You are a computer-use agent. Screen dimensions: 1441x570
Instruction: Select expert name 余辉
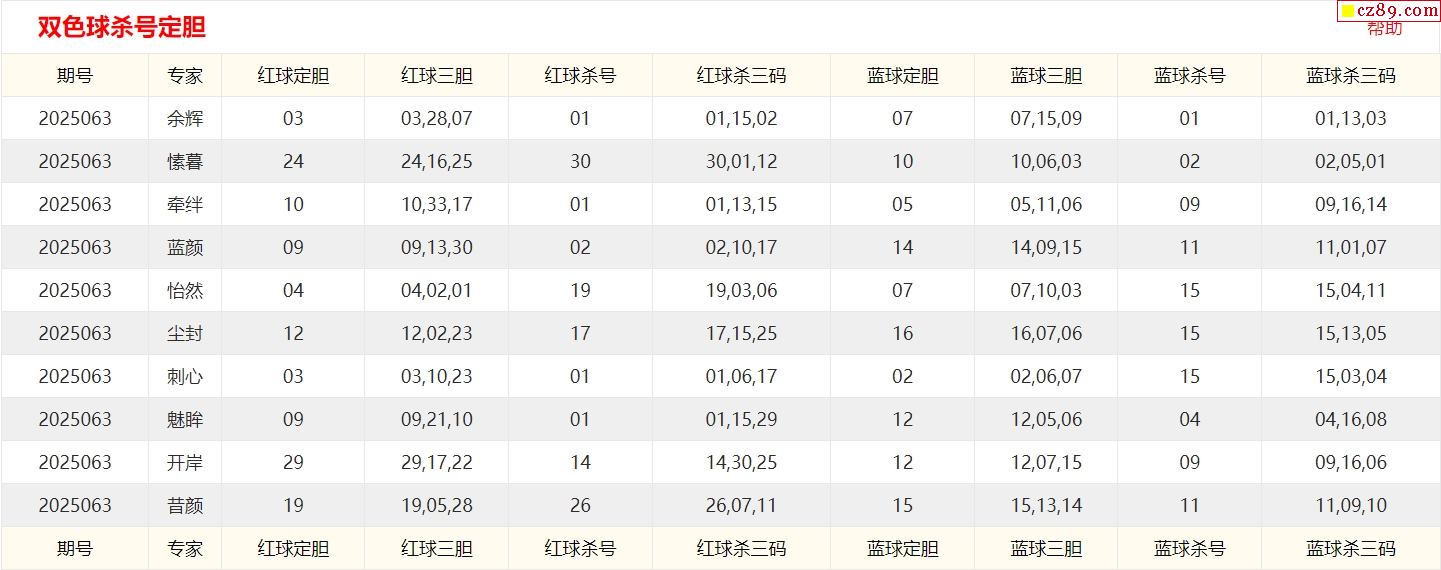point(185,118)
